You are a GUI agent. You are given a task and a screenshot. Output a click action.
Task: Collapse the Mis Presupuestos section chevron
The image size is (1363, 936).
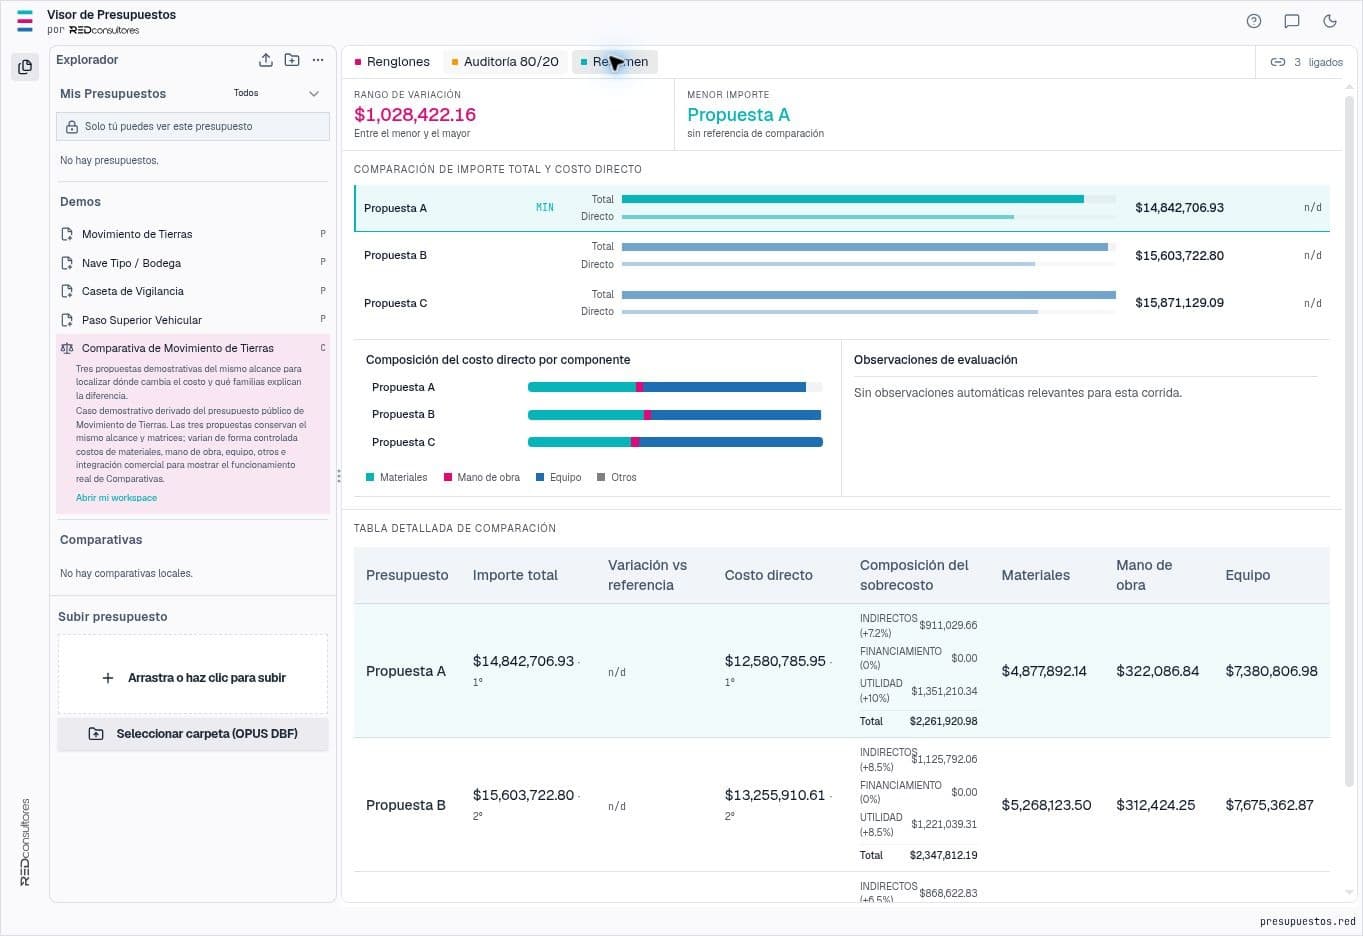coord(314,94)
